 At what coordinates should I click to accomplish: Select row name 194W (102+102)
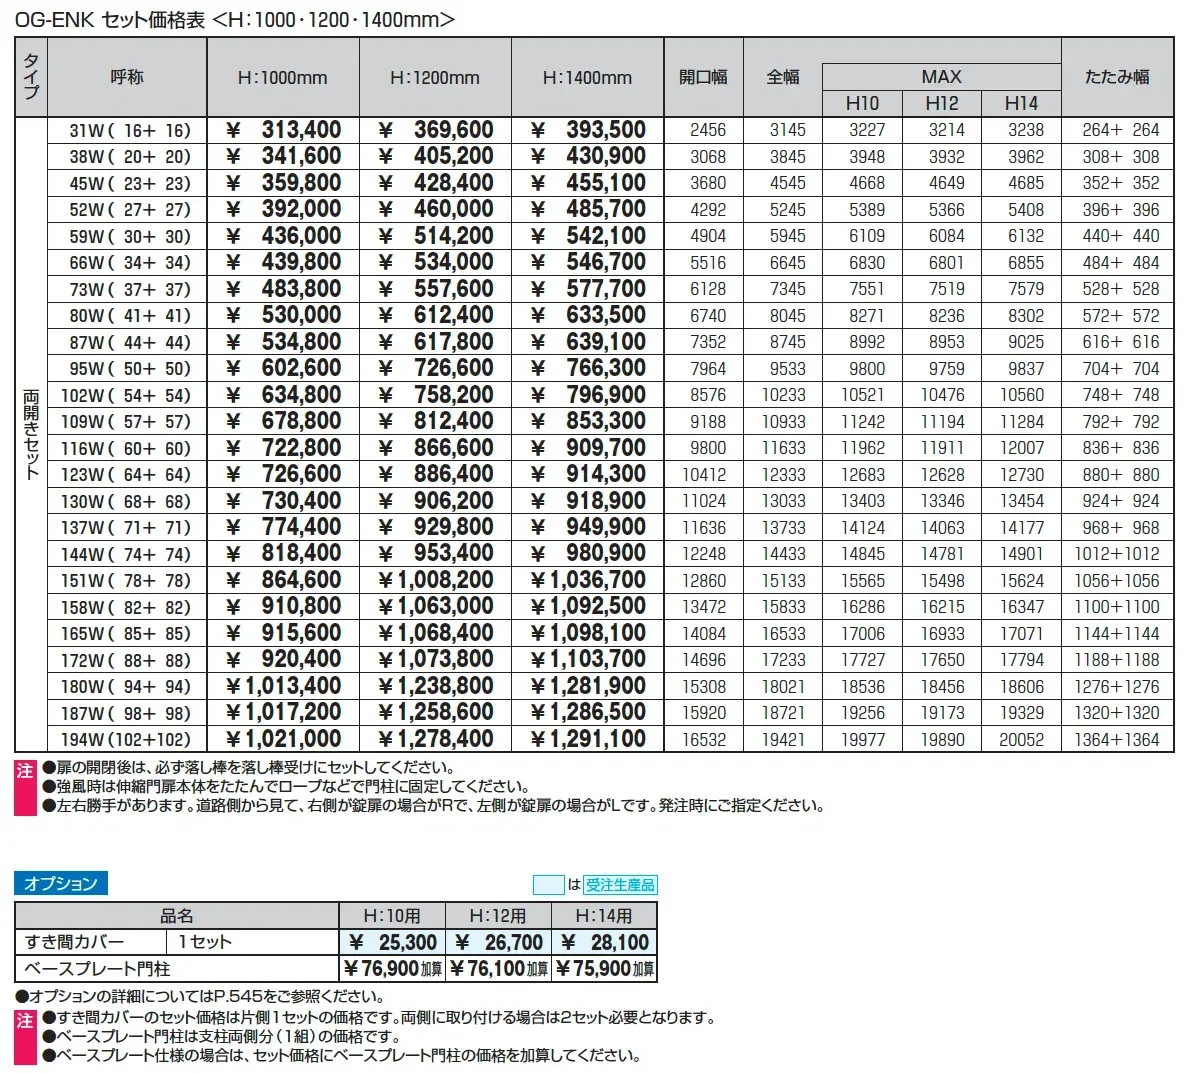point(126,739)
